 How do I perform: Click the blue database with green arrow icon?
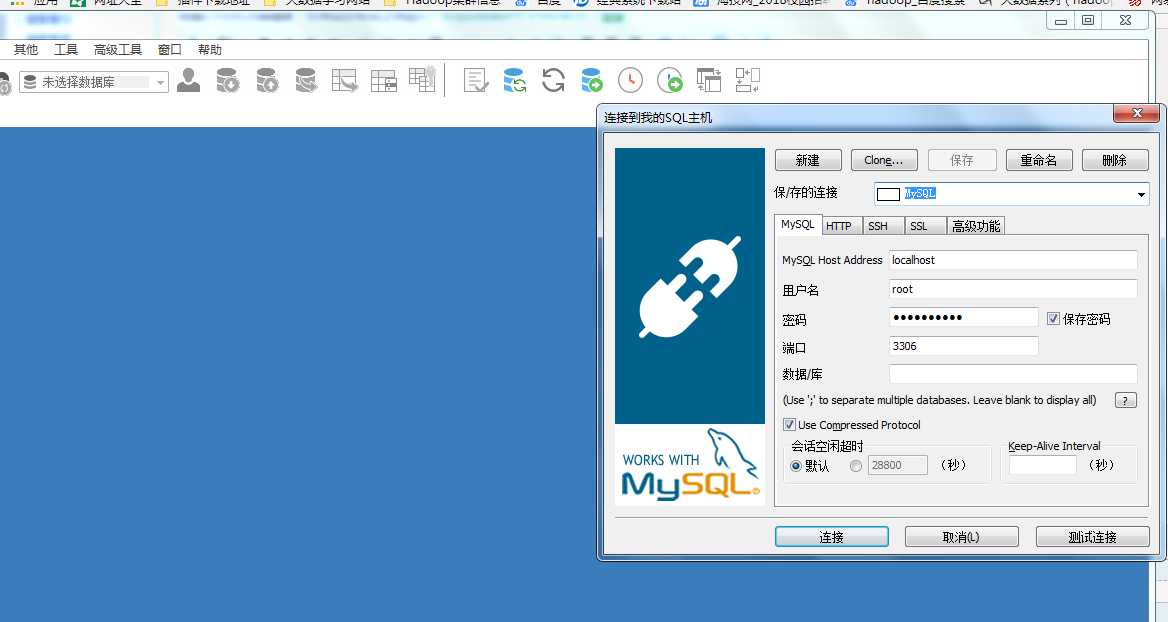pos(592,80)
